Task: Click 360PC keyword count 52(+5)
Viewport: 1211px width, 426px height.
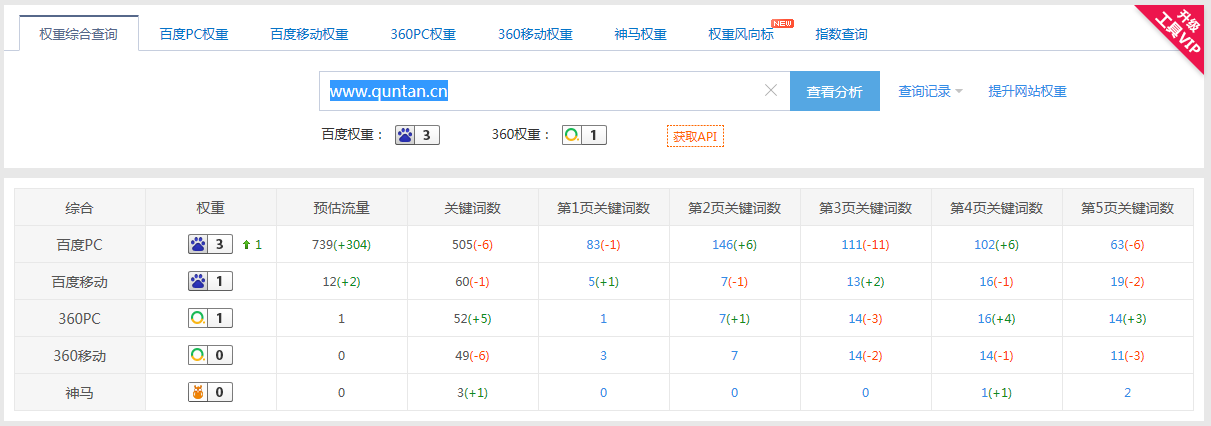Action: [472, 319]
